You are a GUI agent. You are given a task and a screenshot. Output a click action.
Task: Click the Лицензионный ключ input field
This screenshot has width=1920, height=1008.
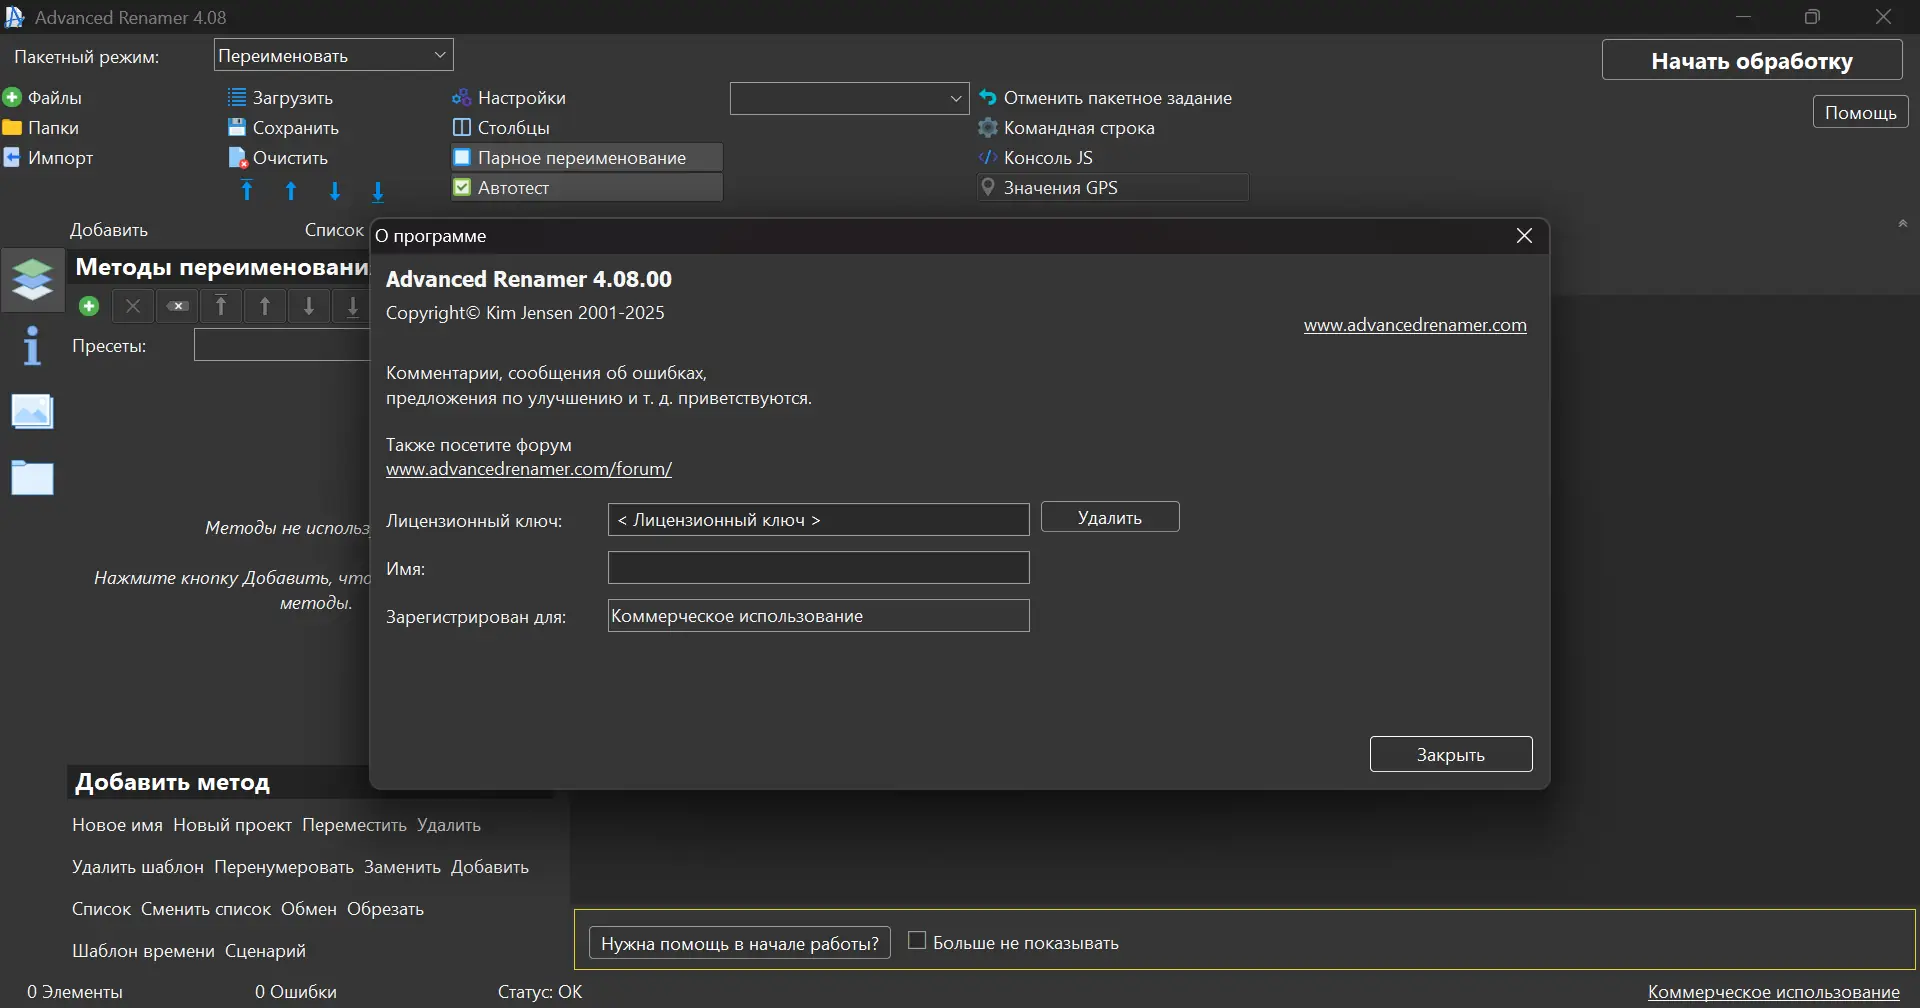[818, 520]
